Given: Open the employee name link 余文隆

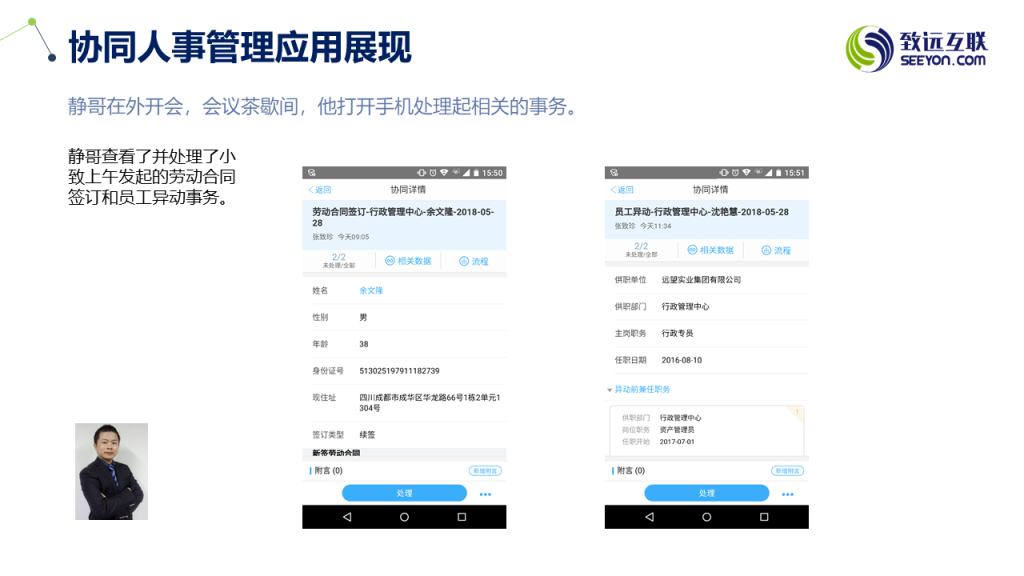Looking at the screenshot, I should [x=371, y=290].
